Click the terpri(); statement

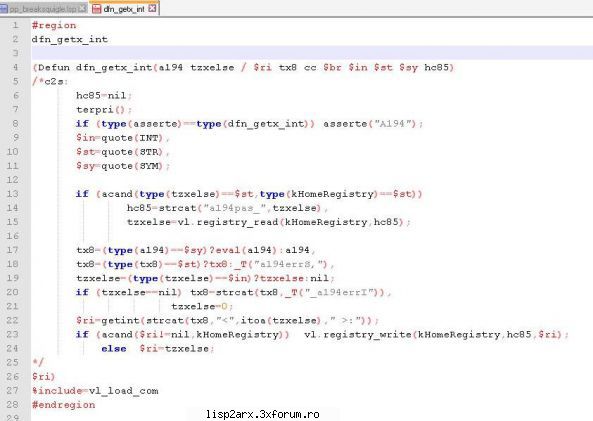tap(104, 110)
